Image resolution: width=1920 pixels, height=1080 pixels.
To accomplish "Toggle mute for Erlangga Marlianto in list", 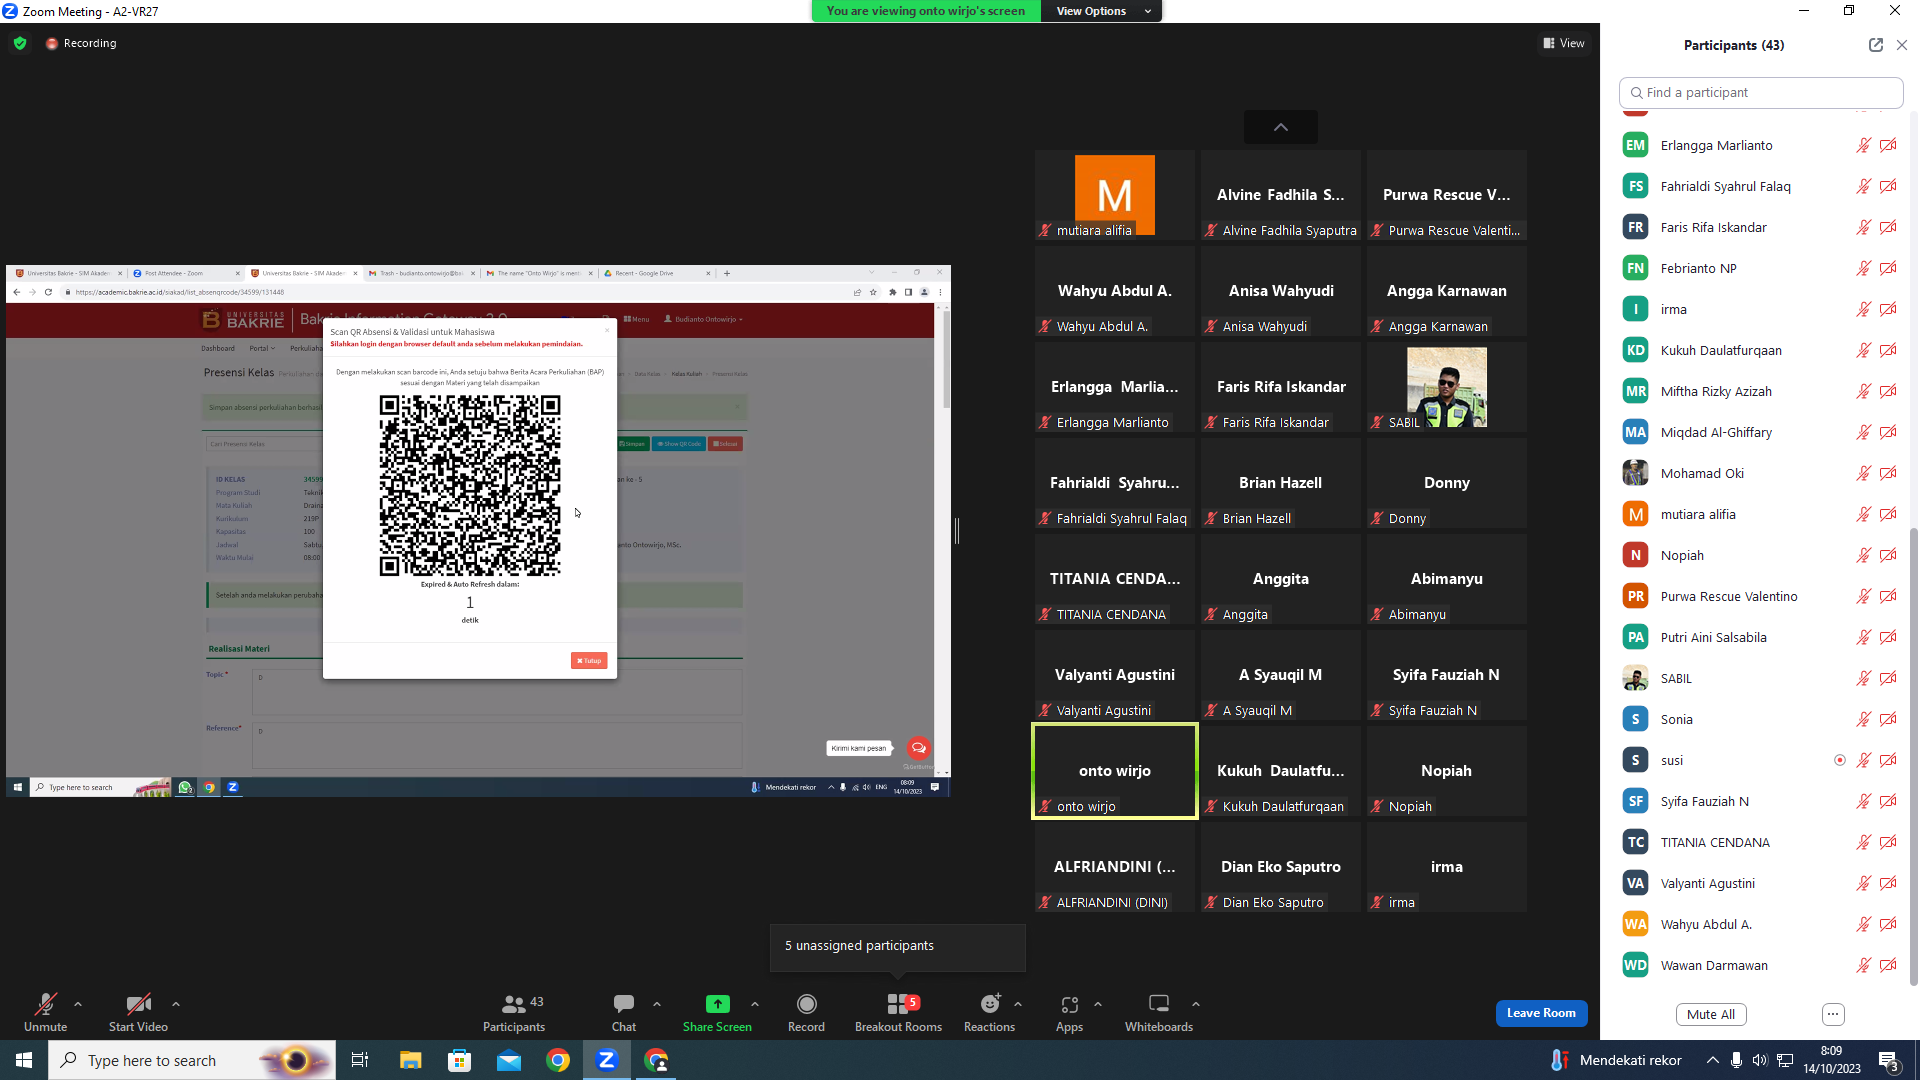I will click(1863, 145).
